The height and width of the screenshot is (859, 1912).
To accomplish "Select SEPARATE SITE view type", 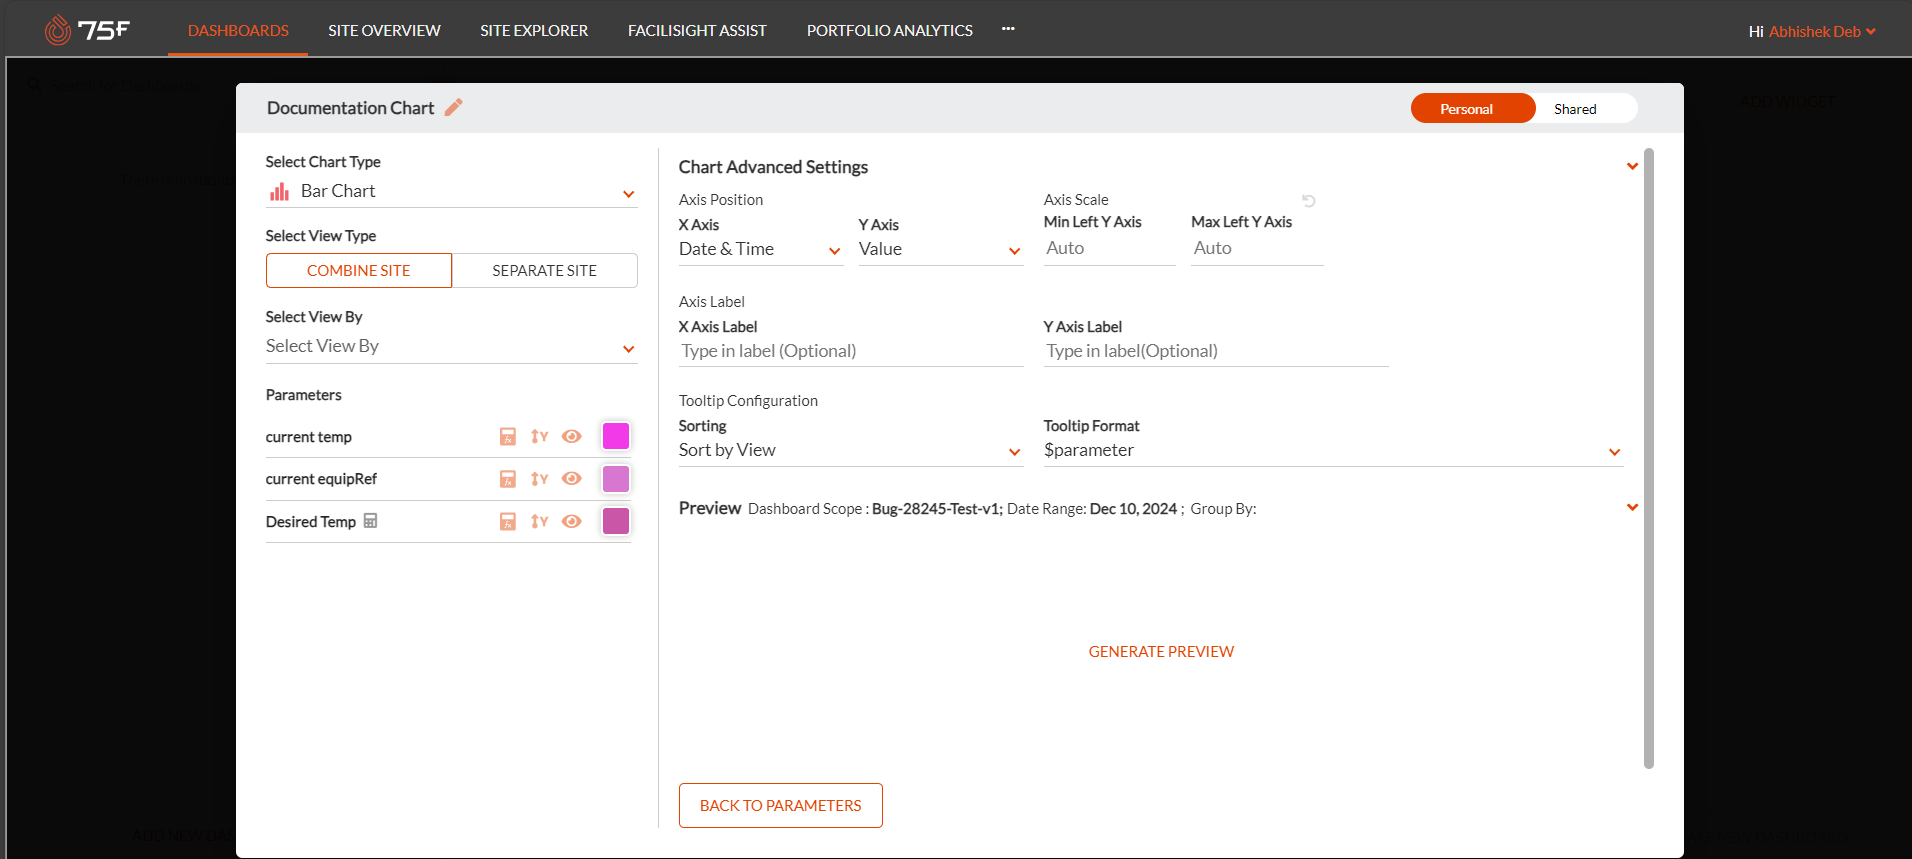I will click(x=544, y=270).
